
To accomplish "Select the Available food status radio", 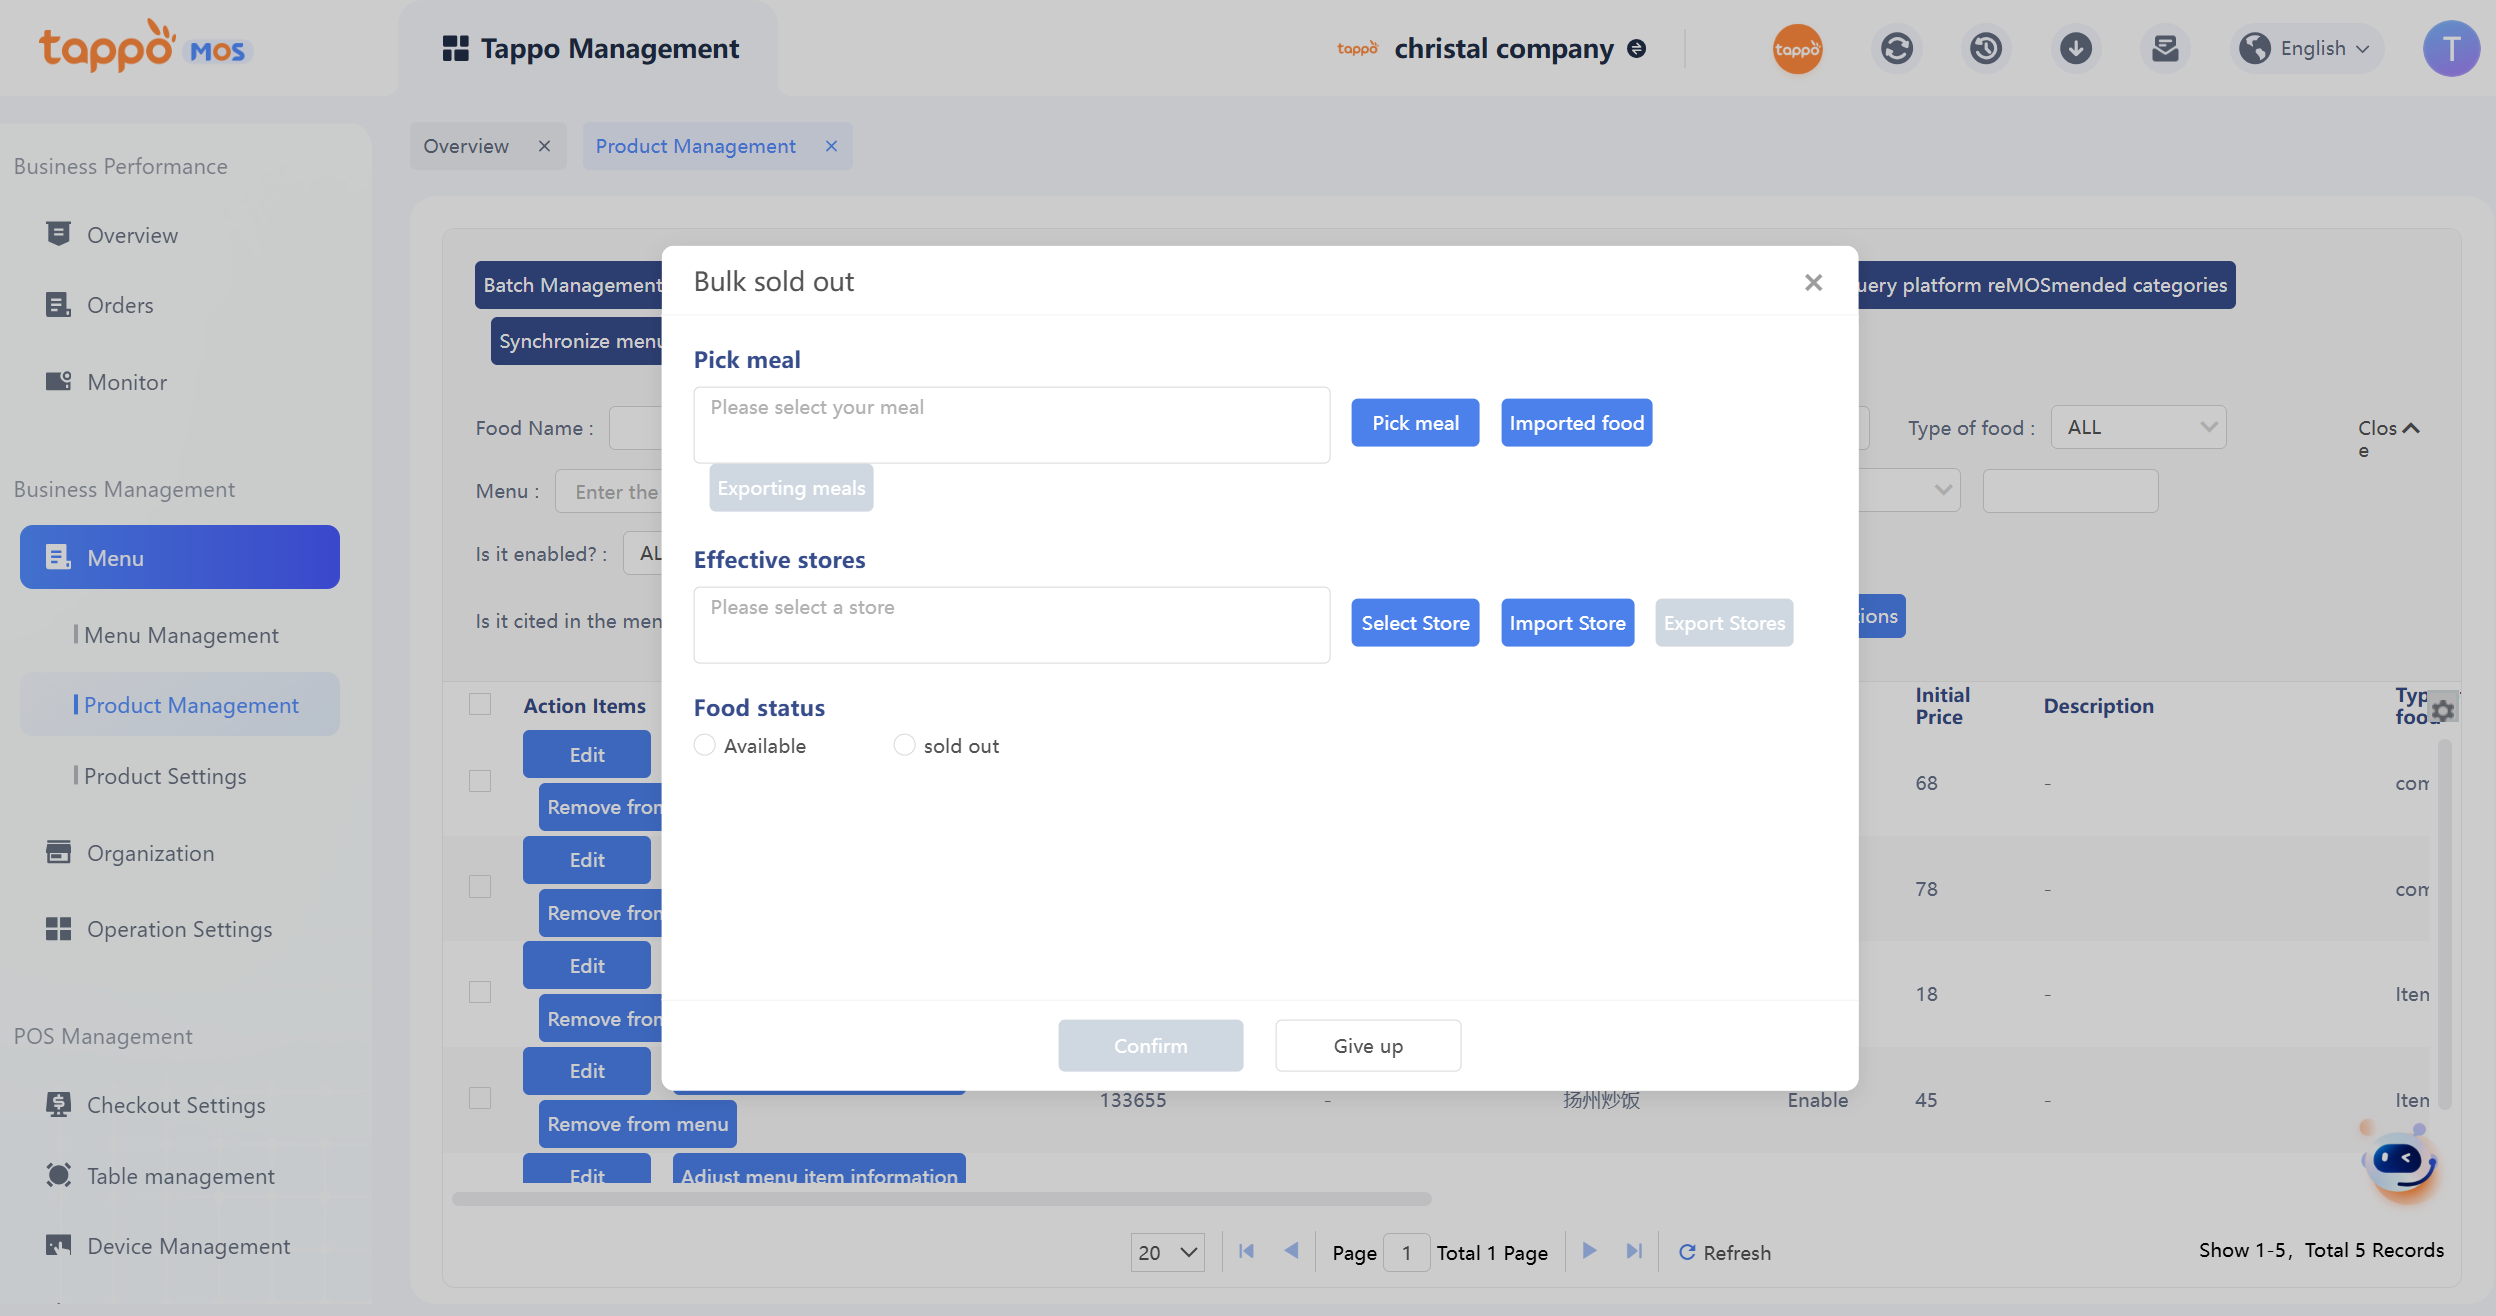I will (705, 745).
